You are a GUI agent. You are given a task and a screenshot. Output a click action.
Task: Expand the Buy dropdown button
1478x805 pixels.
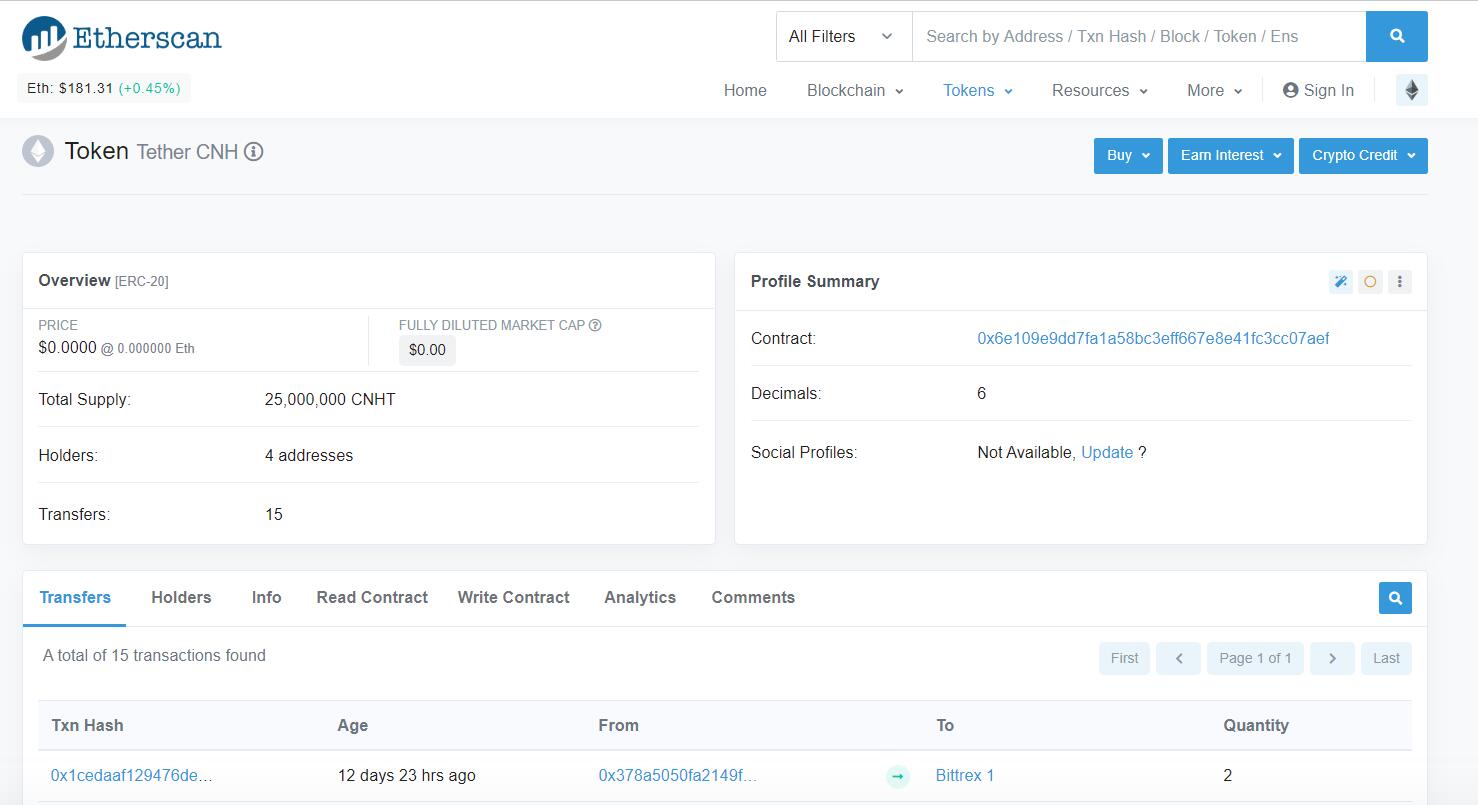[x=1127, y=156]
